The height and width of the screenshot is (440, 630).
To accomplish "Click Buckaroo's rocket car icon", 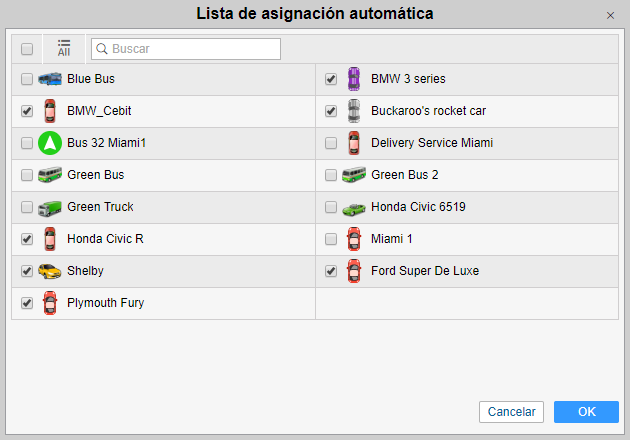I will click(x=353, y=111).
